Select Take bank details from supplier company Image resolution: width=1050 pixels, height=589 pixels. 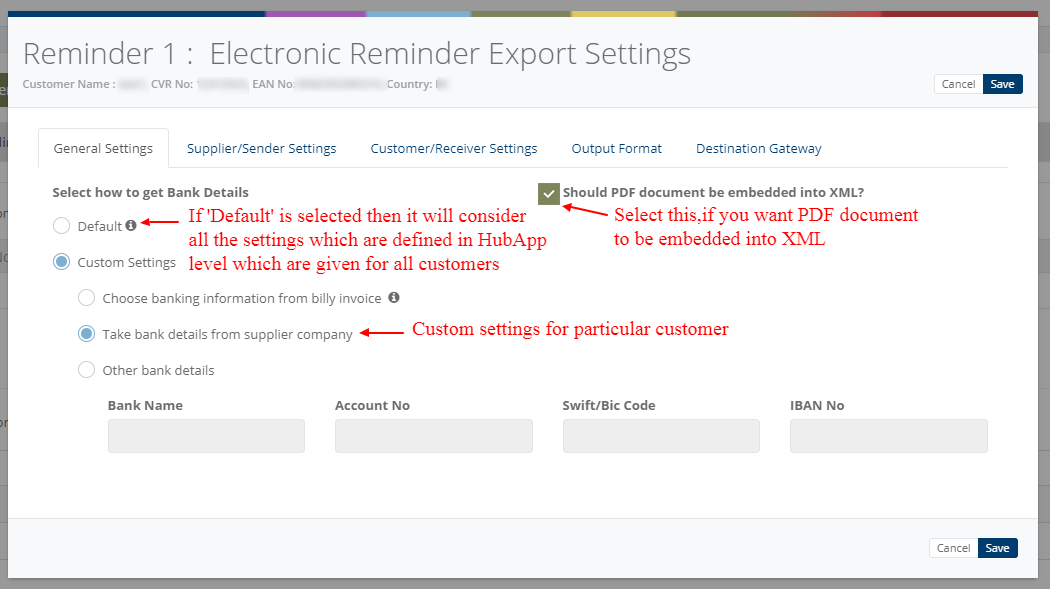[87, 334]
